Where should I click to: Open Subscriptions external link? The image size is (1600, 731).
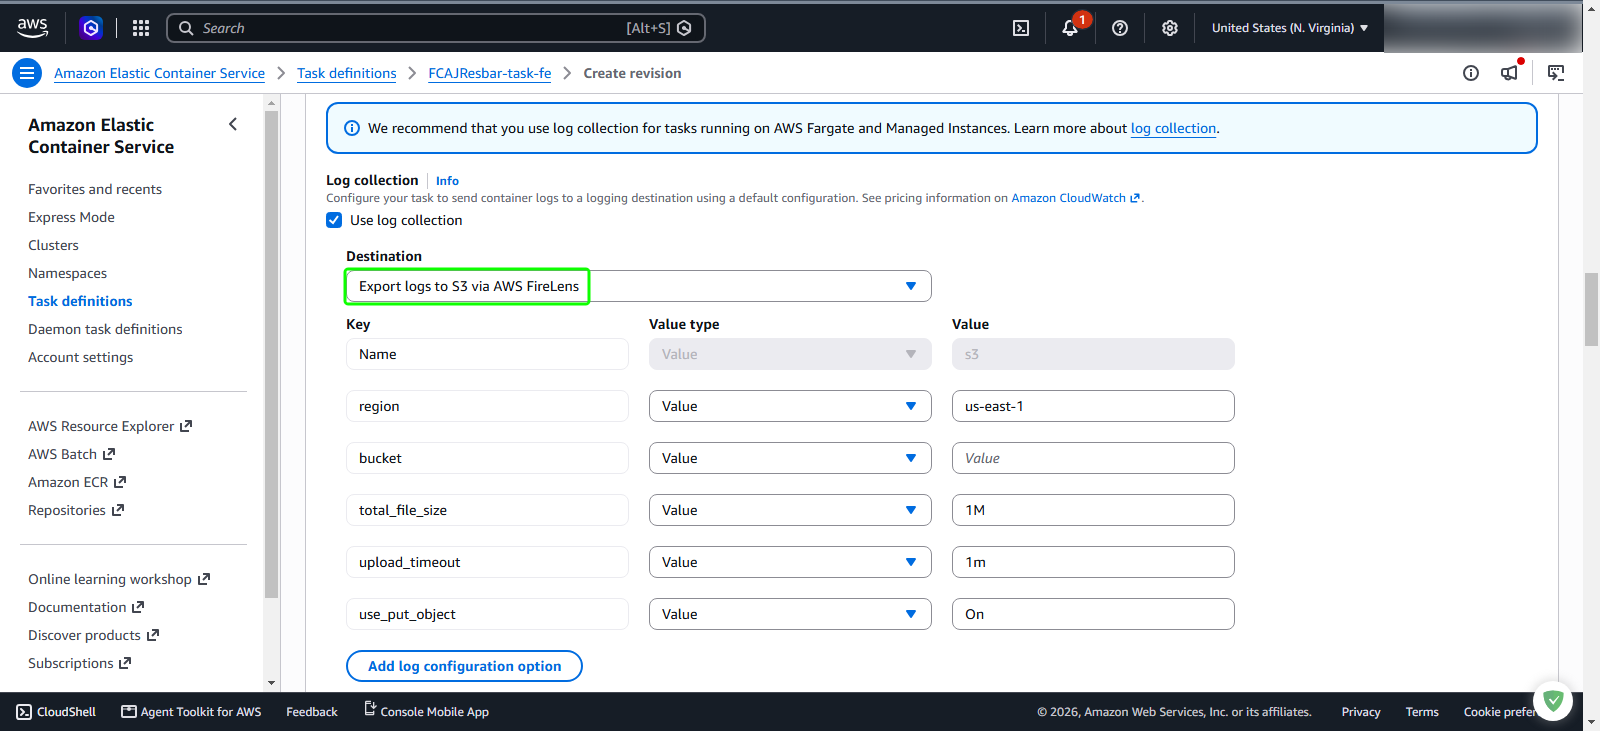tap(79, 663)
